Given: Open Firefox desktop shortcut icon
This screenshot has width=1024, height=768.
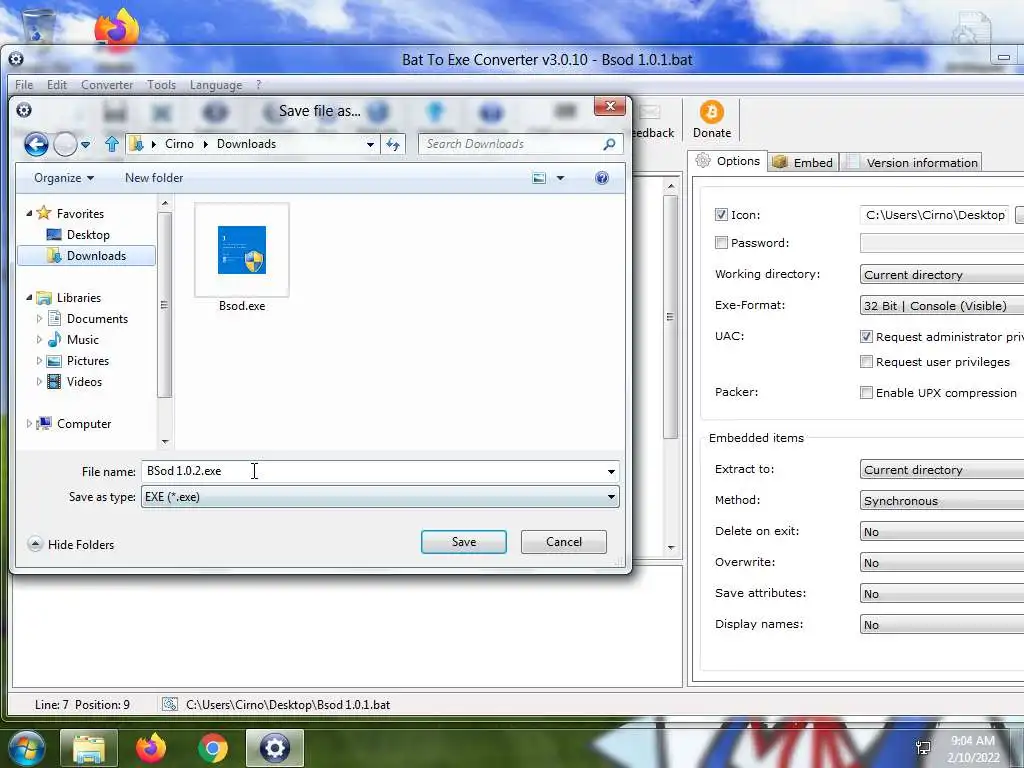Looking at the screenshot, I should 116,29.
